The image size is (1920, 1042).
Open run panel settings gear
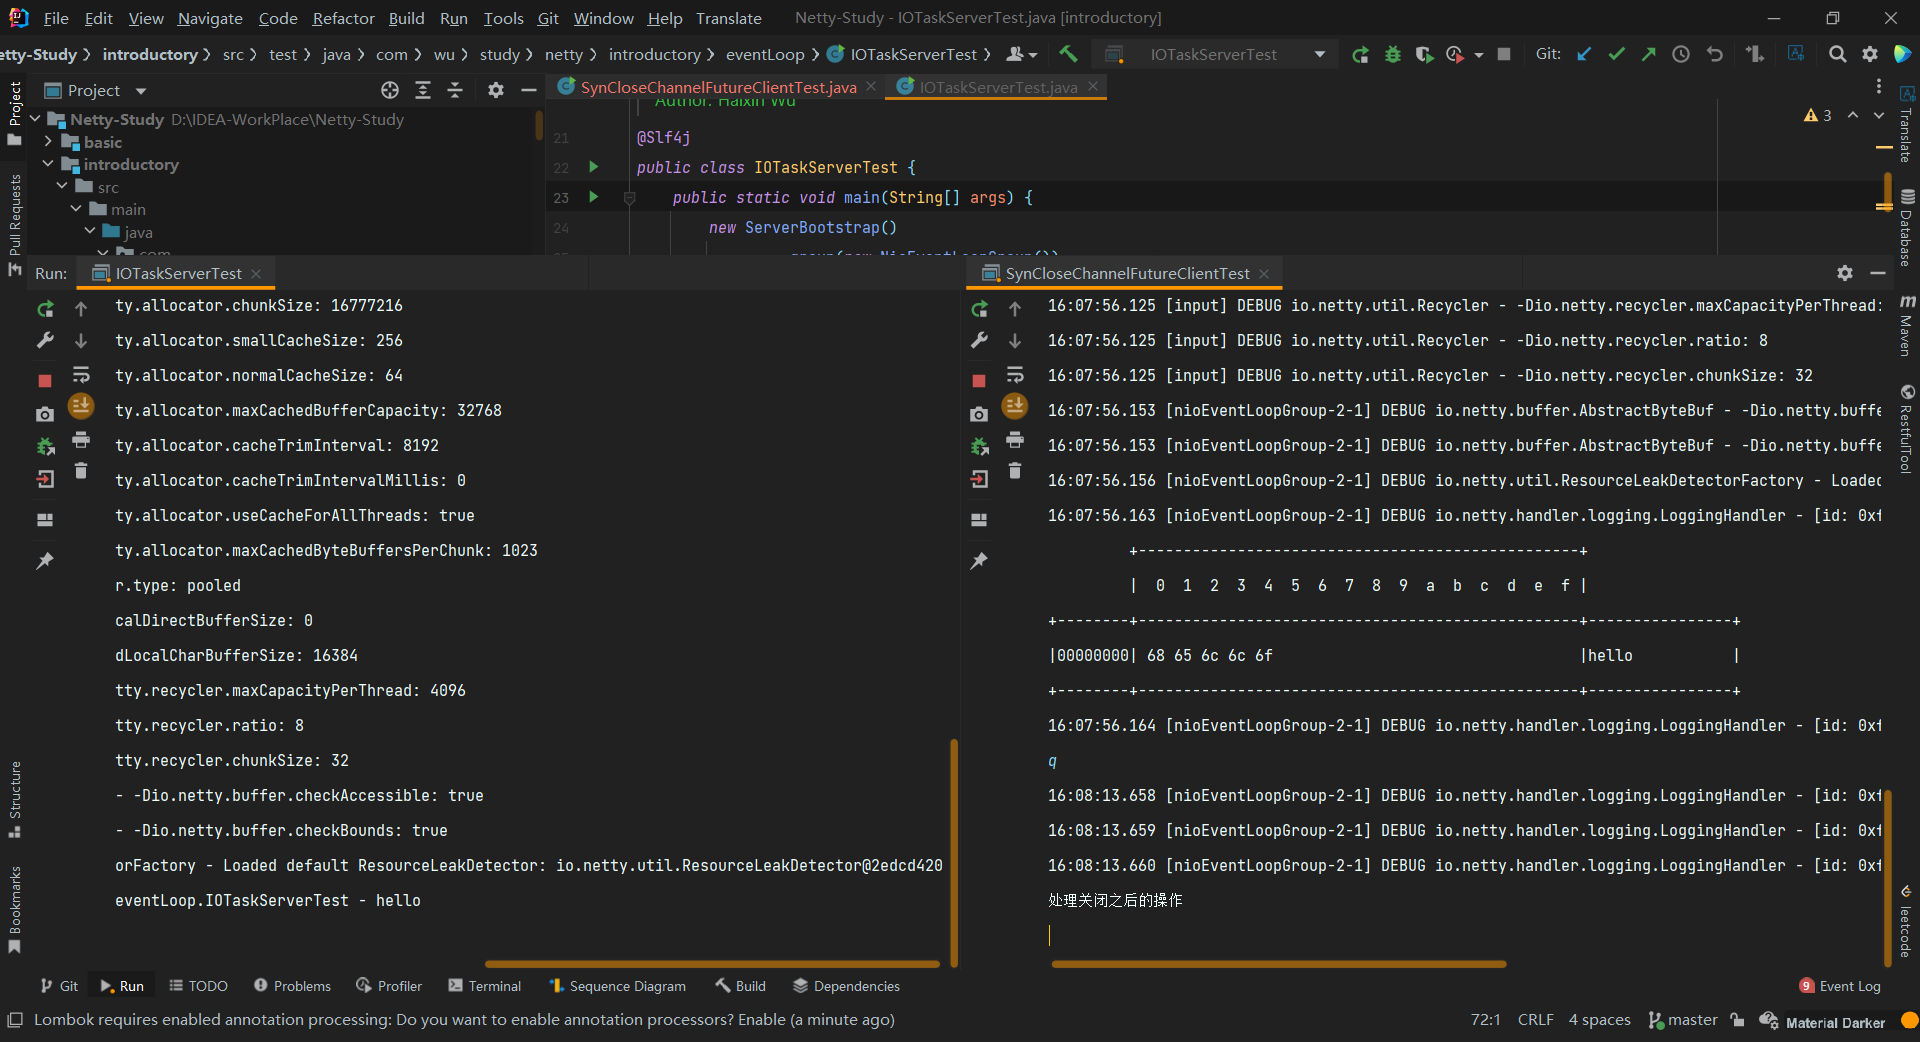pyautogui.click(x=1845, y=273)
